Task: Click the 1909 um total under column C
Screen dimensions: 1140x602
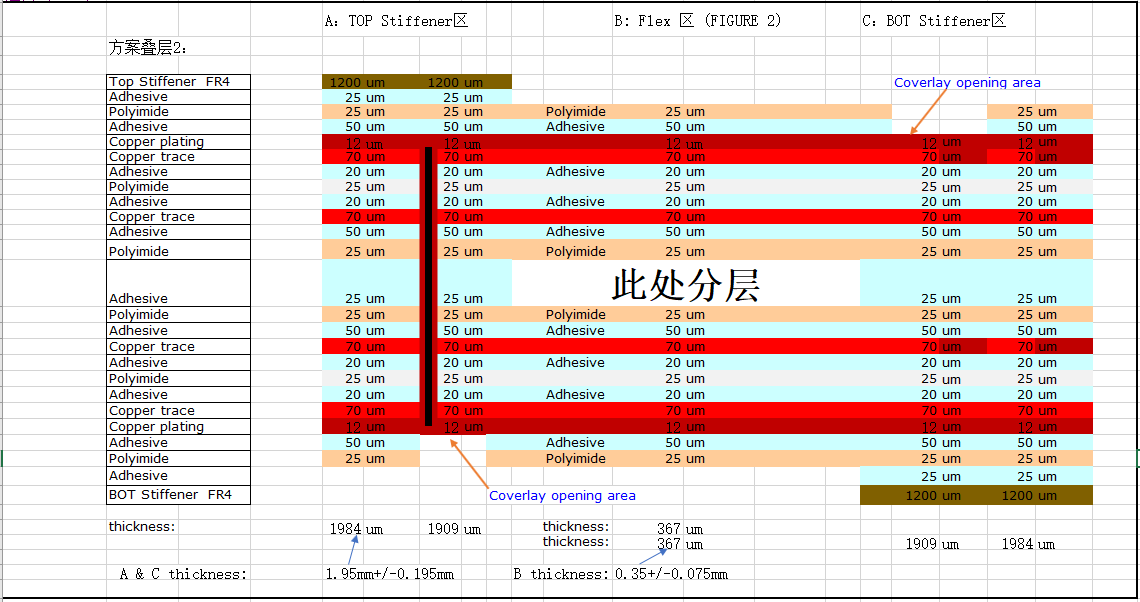Action: pos(932,544)
